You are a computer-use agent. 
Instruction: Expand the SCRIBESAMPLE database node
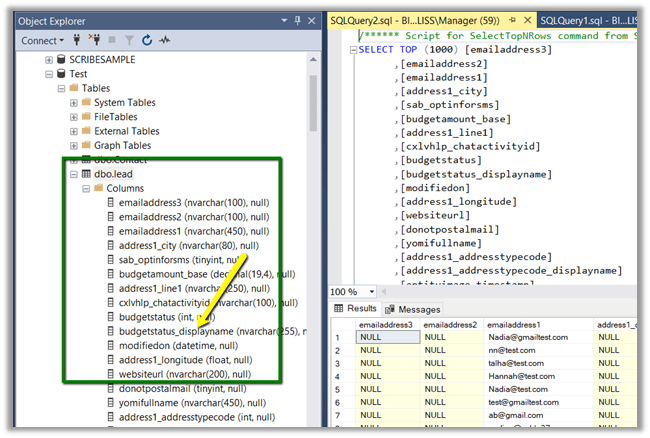pos(46,59)
